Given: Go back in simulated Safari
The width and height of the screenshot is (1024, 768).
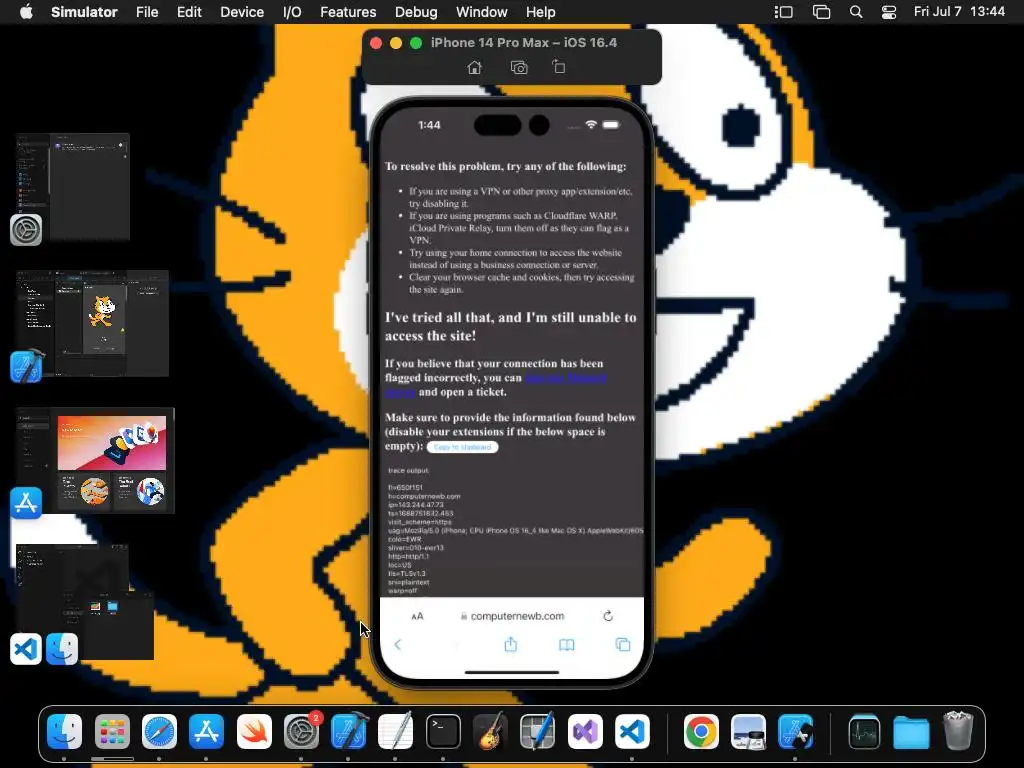Looking at the screenshot, I should tap(398, 645).
